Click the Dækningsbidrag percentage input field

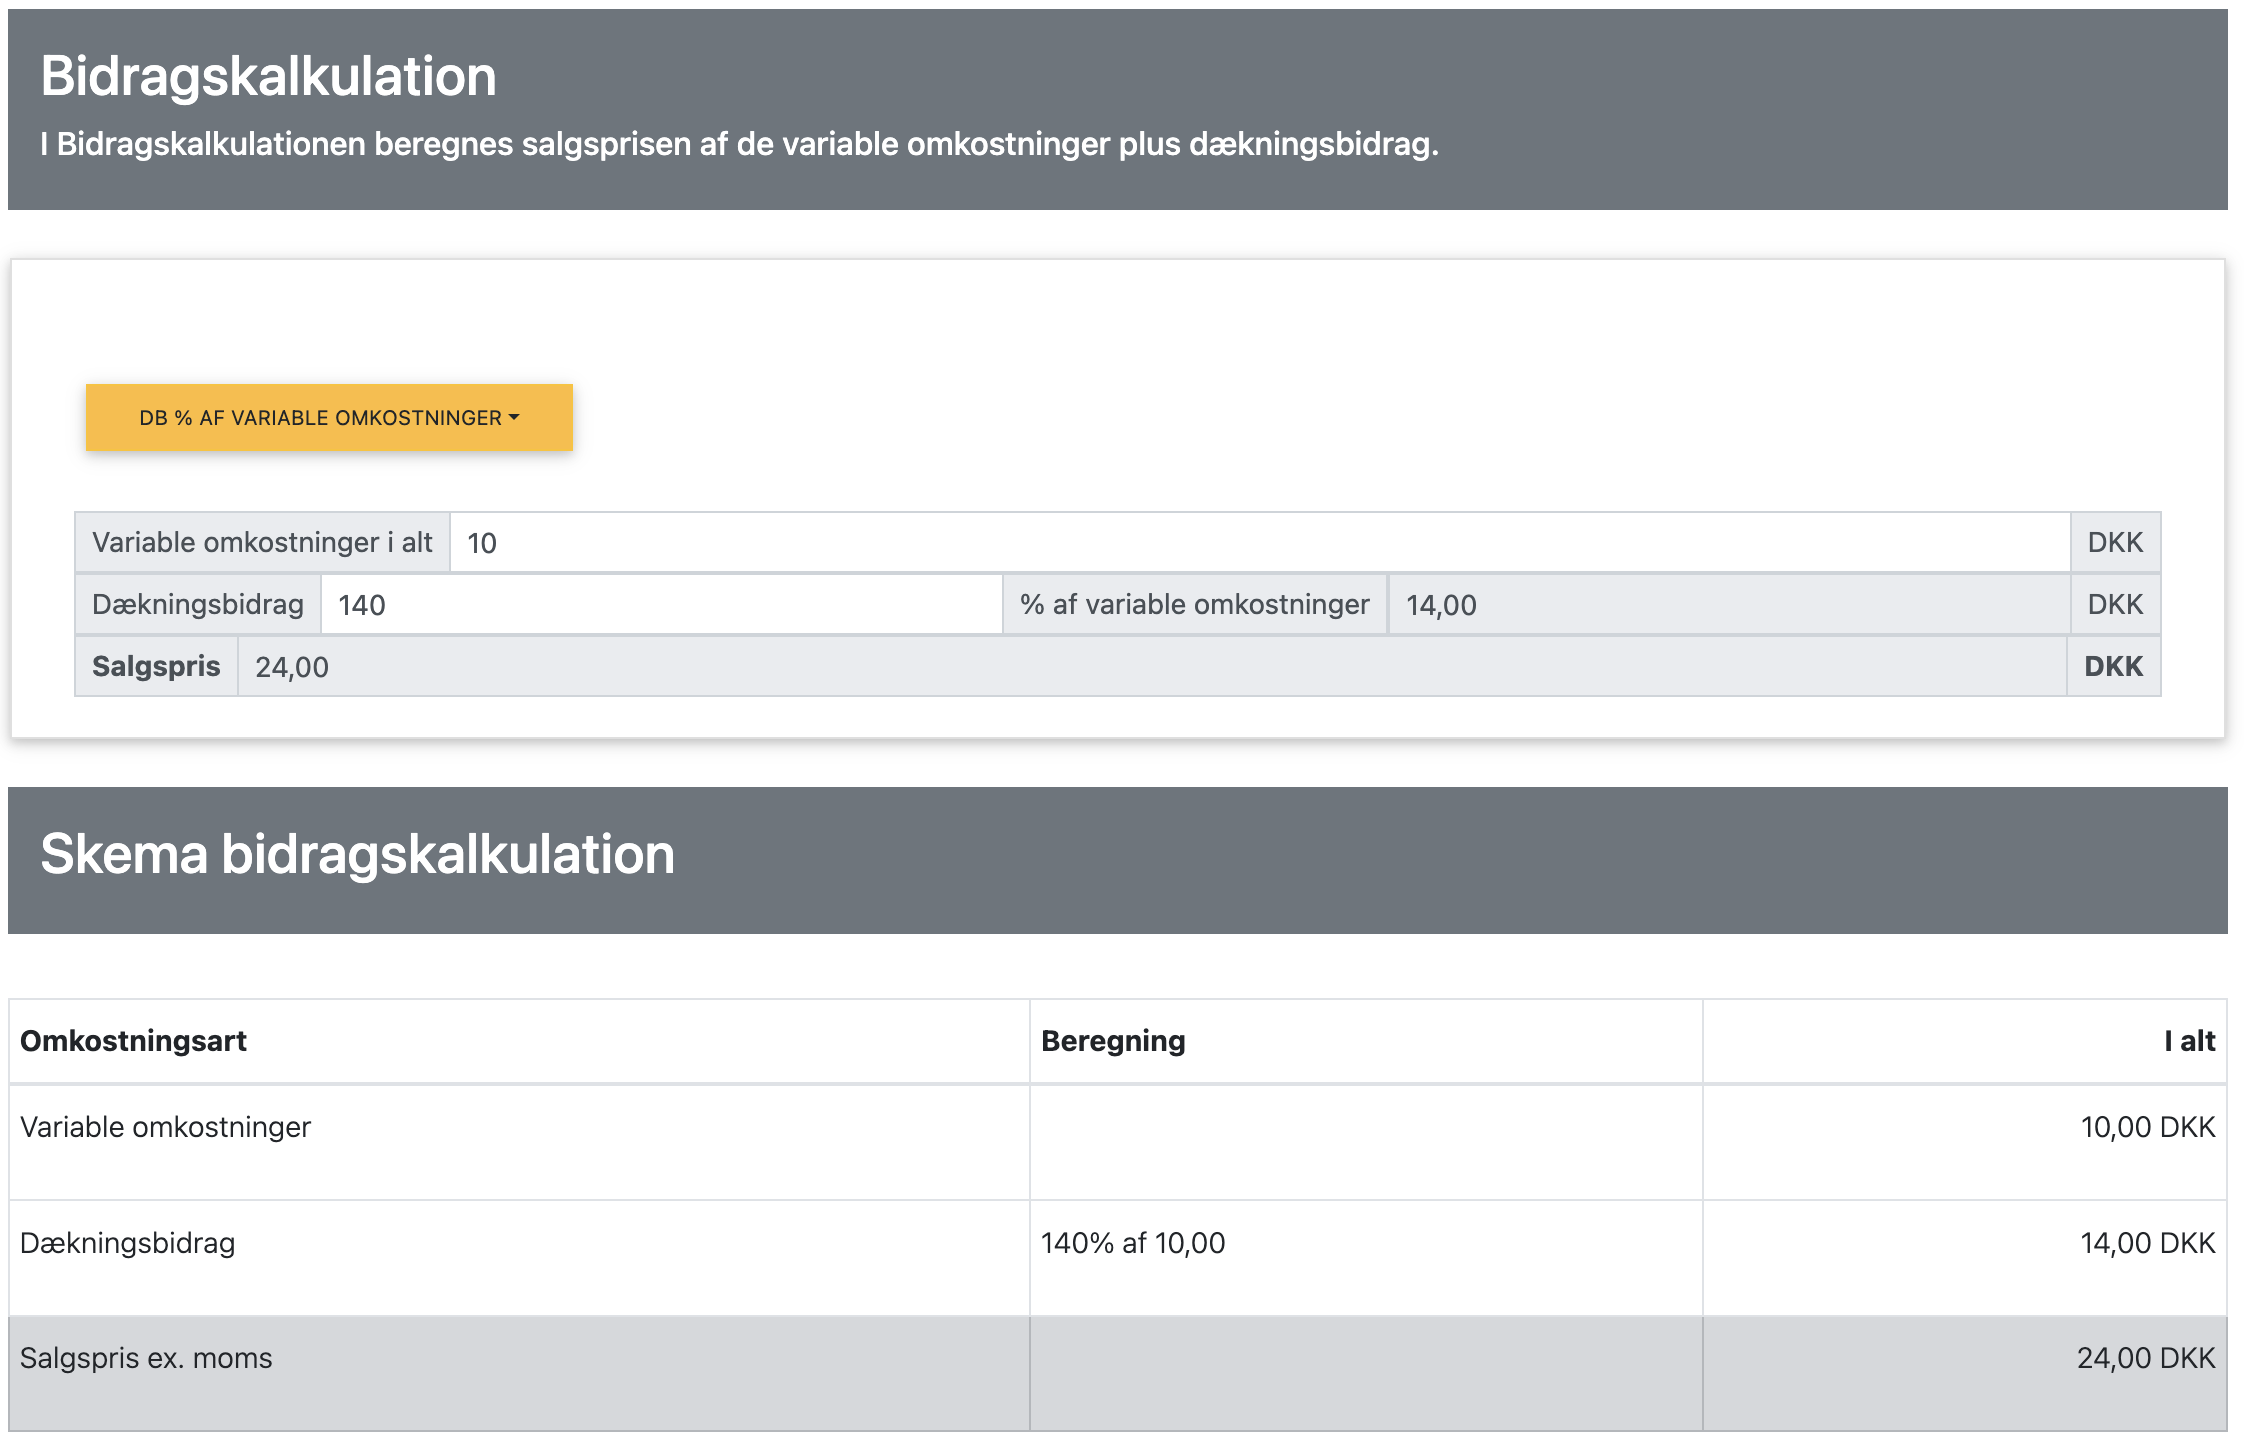662,605
